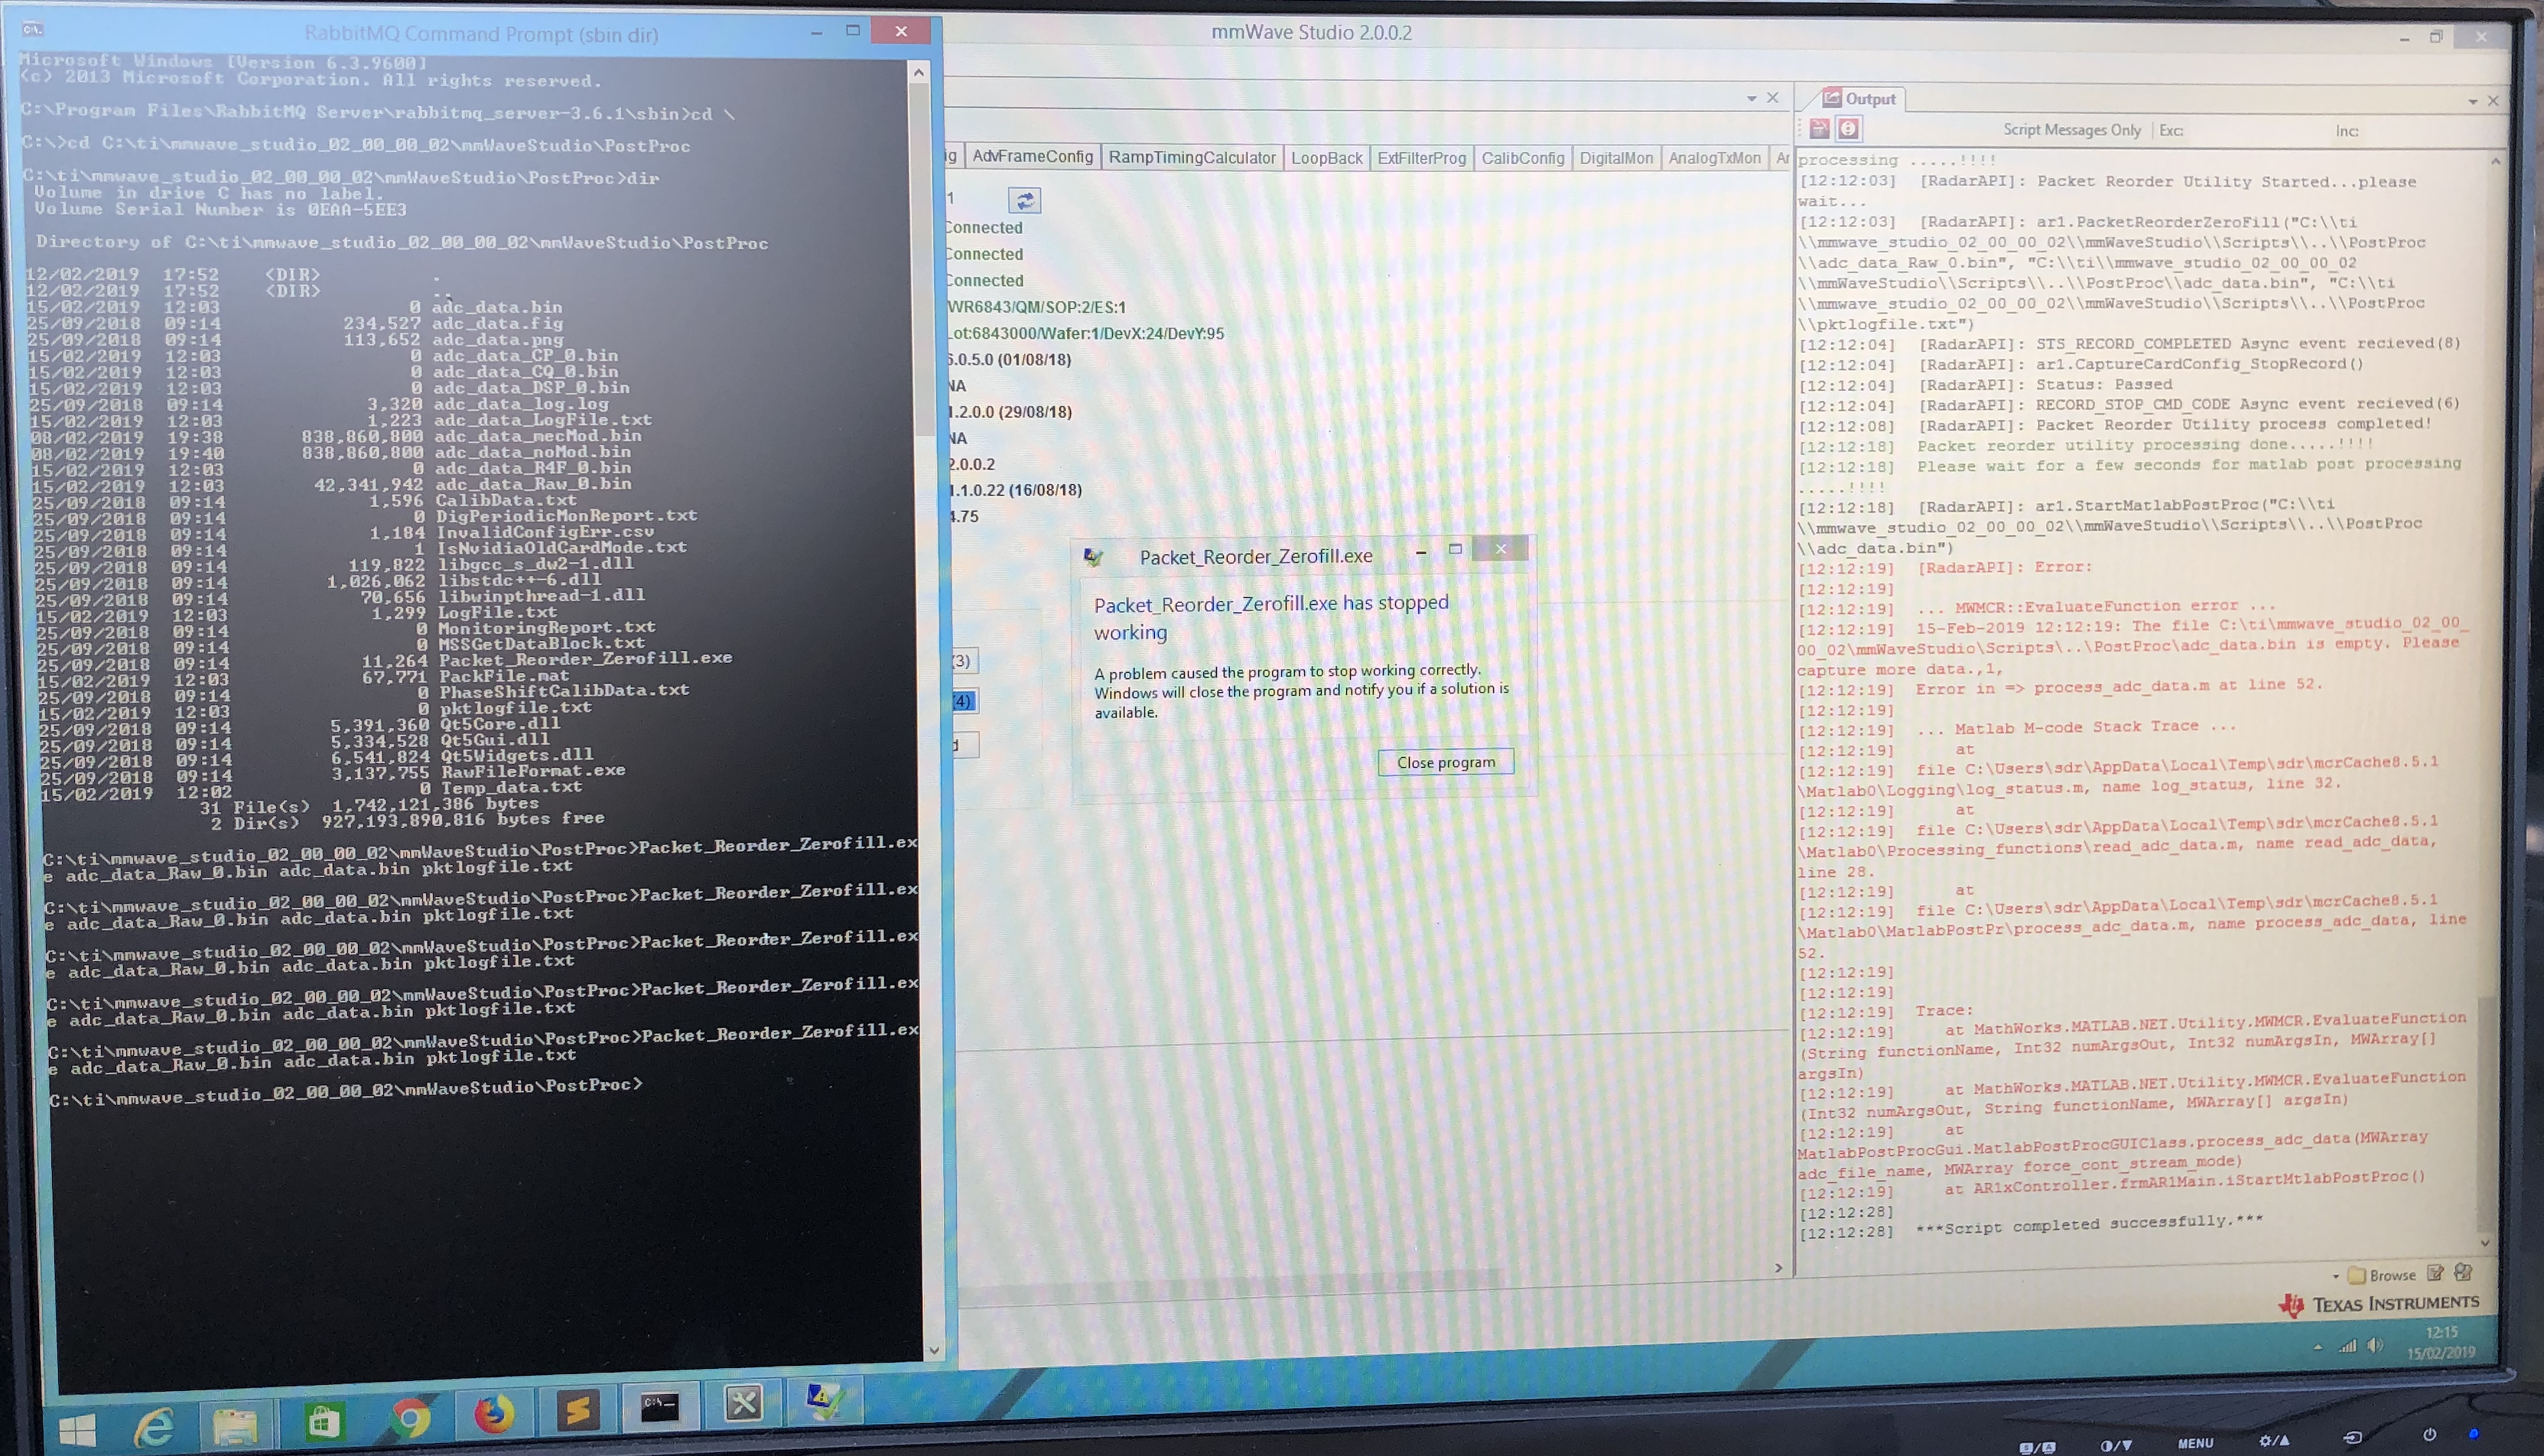Click Command Prompt scrollbar down arrow
This screenshot has height=1456, width=2544.
click(934, 1350)
